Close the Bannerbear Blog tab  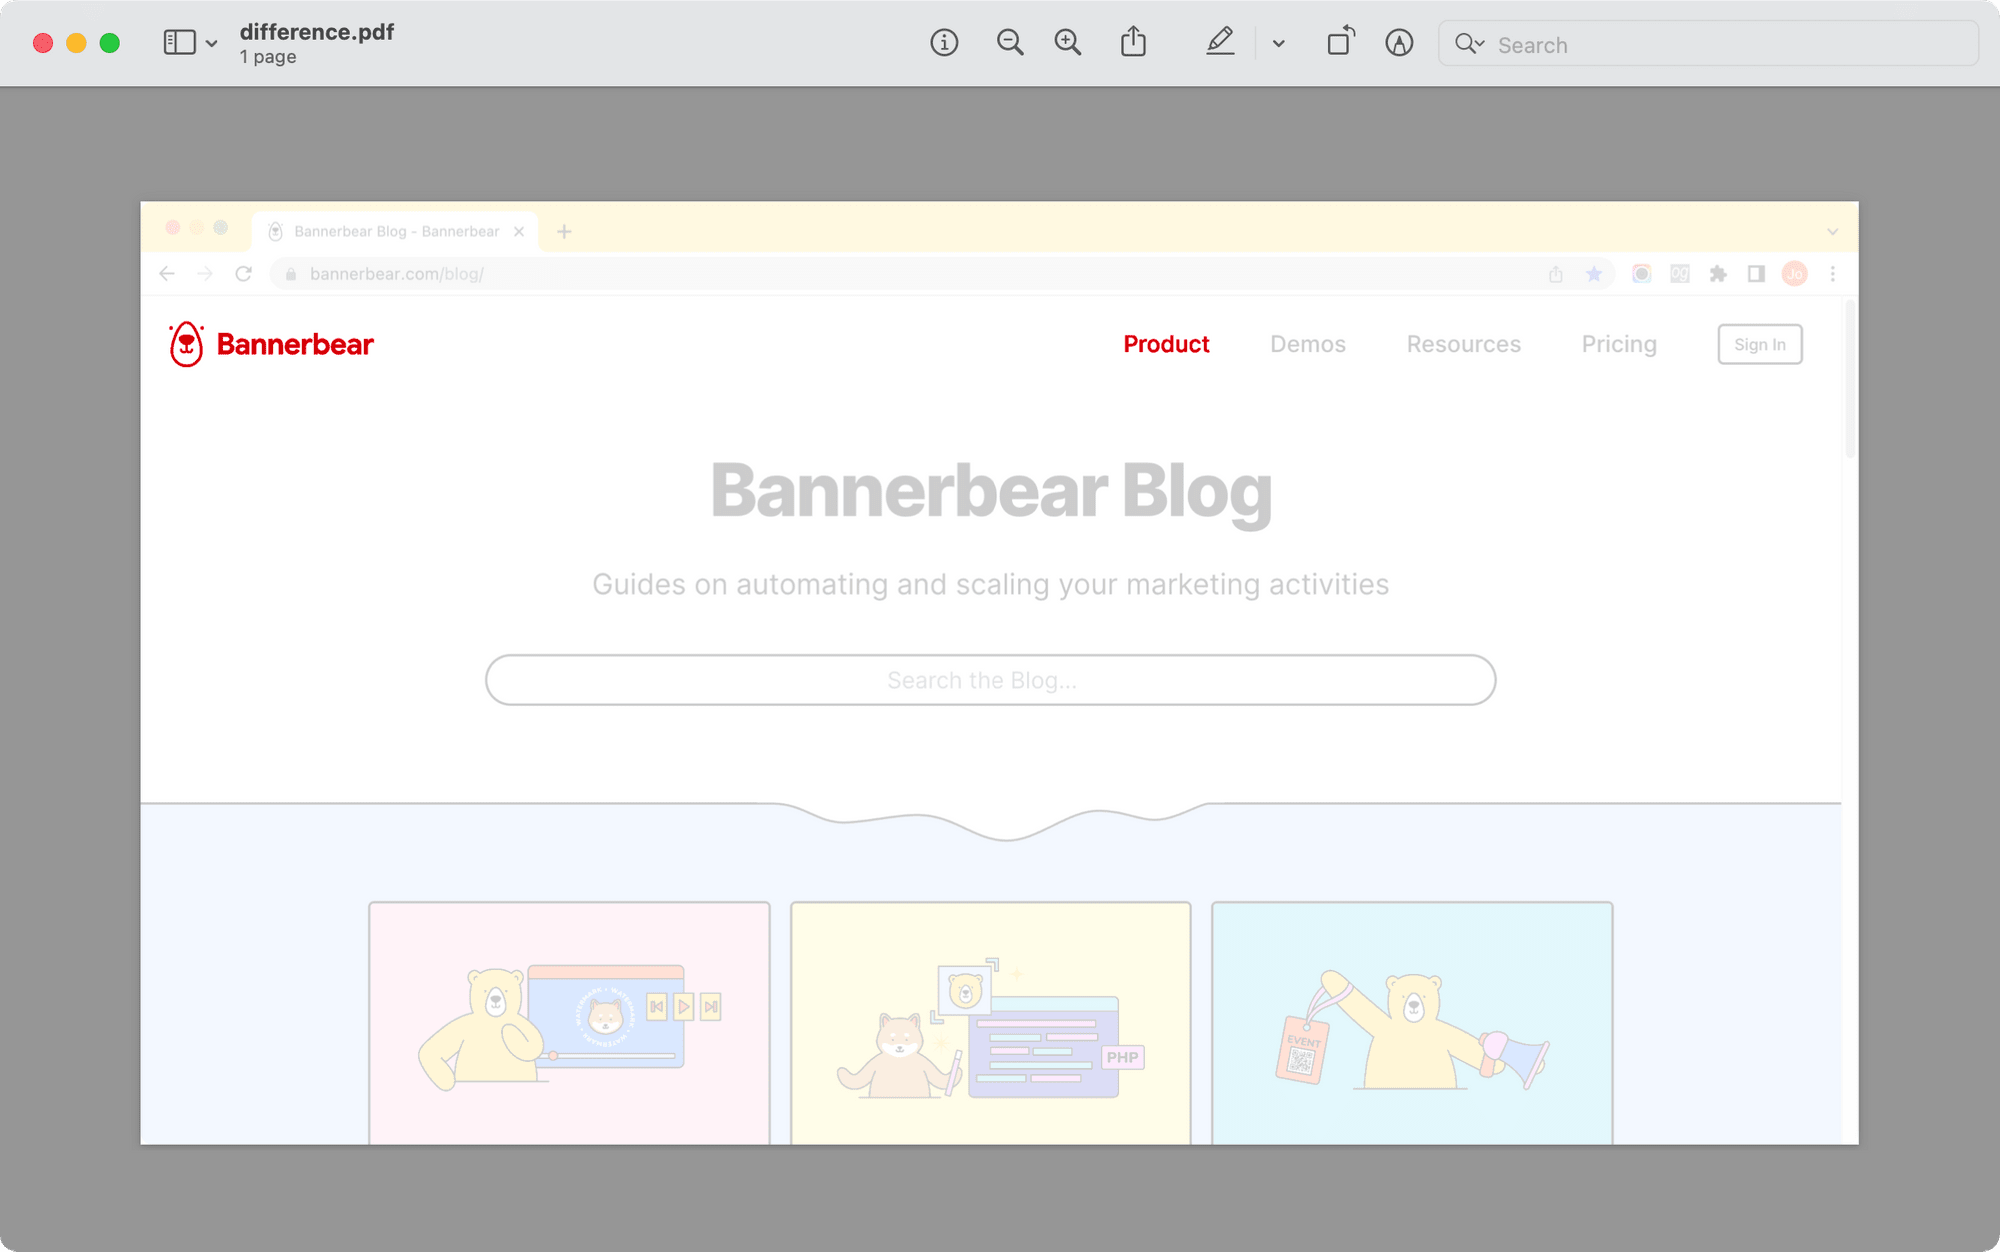(x=519, y=232)
